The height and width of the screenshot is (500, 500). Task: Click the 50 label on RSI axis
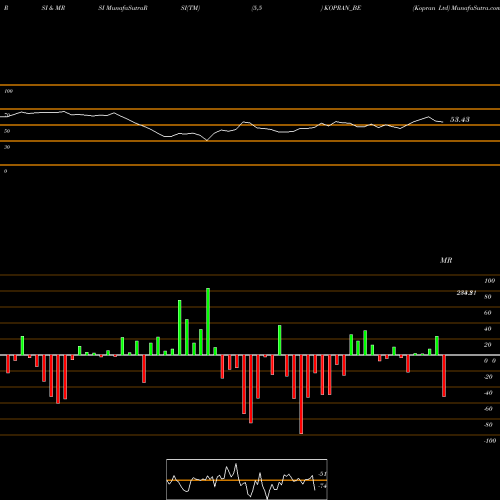click(7, 131)
